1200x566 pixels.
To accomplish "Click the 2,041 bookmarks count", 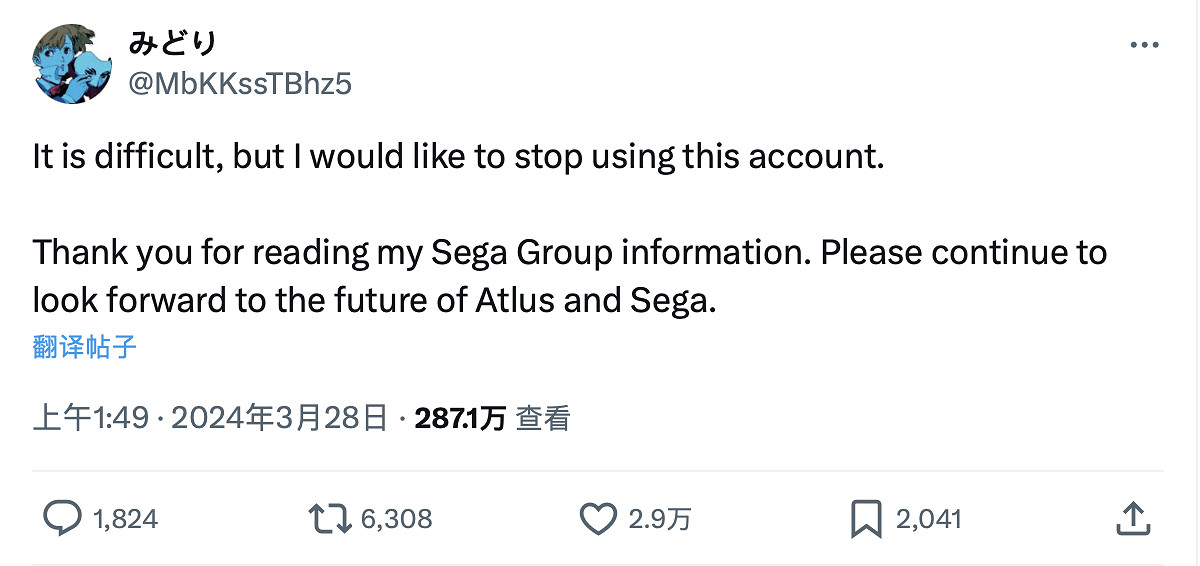I will (x=928, y=519).
